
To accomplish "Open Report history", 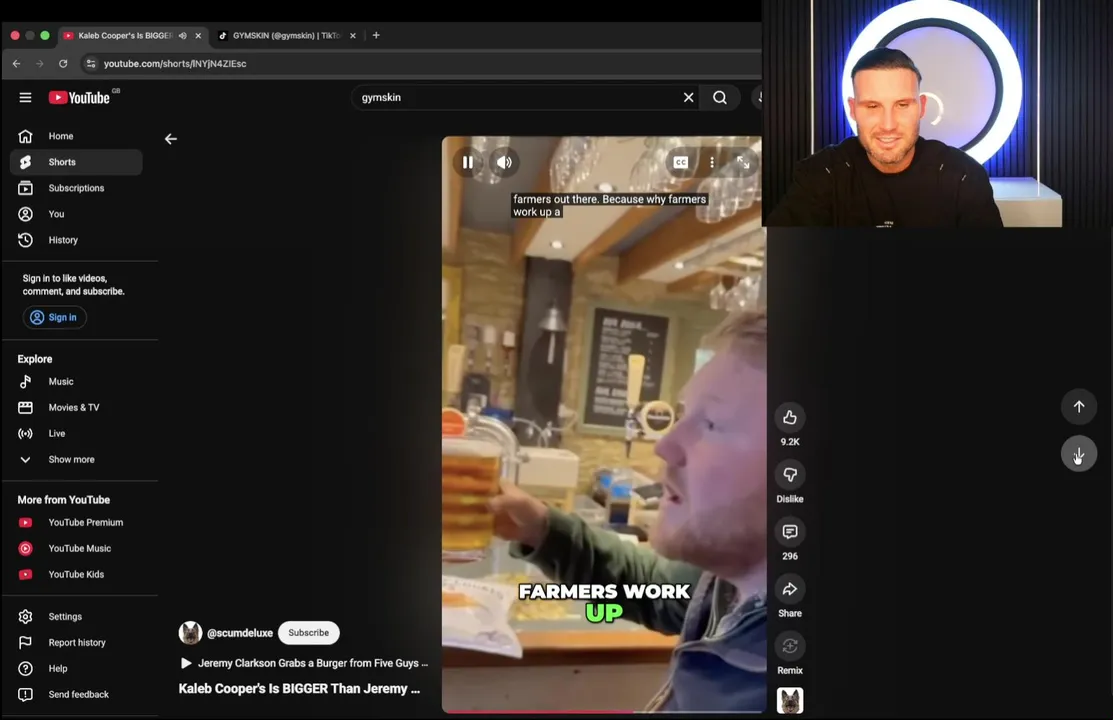I will tap(76, 643).
